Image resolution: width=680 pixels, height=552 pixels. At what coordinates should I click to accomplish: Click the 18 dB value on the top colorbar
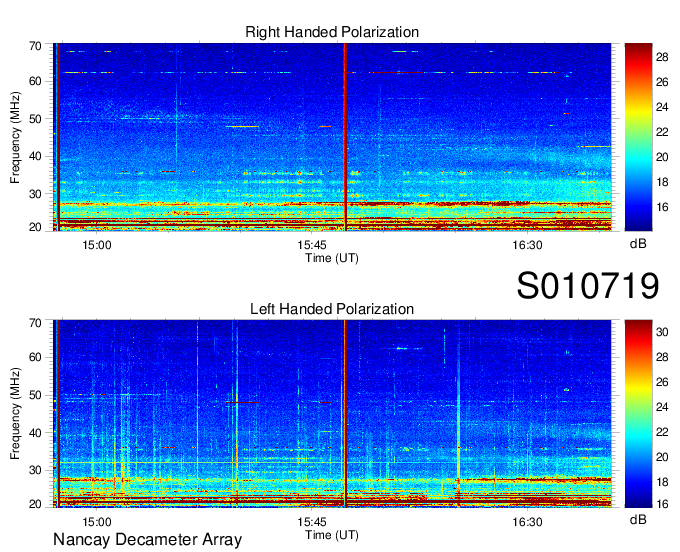point(662,182)
